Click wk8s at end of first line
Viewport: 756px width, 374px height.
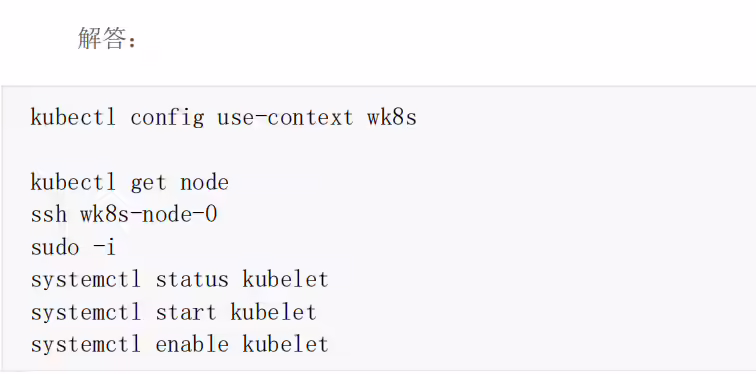(x=392, y=118)
